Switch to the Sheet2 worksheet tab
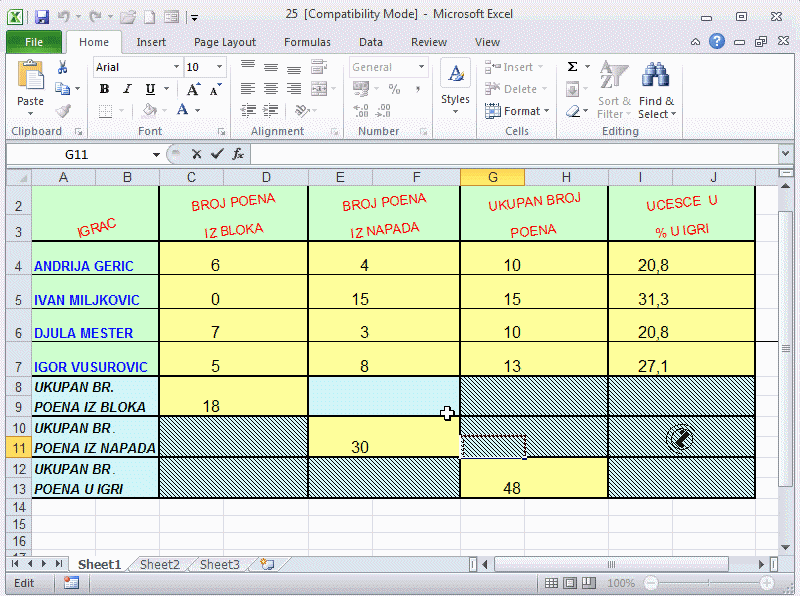The height and width of the screenshot is (596, 800). coord(159,564)
